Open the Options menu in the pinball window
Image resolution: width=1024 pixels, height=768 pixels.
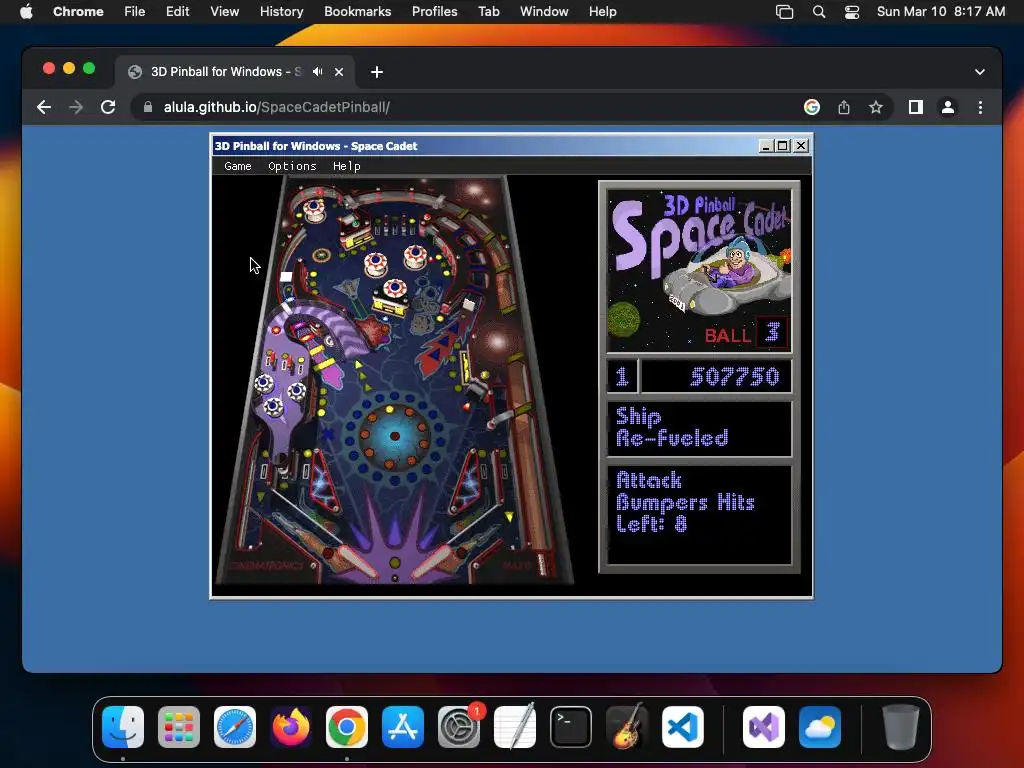pyautogui.click(x=292, y=166)
